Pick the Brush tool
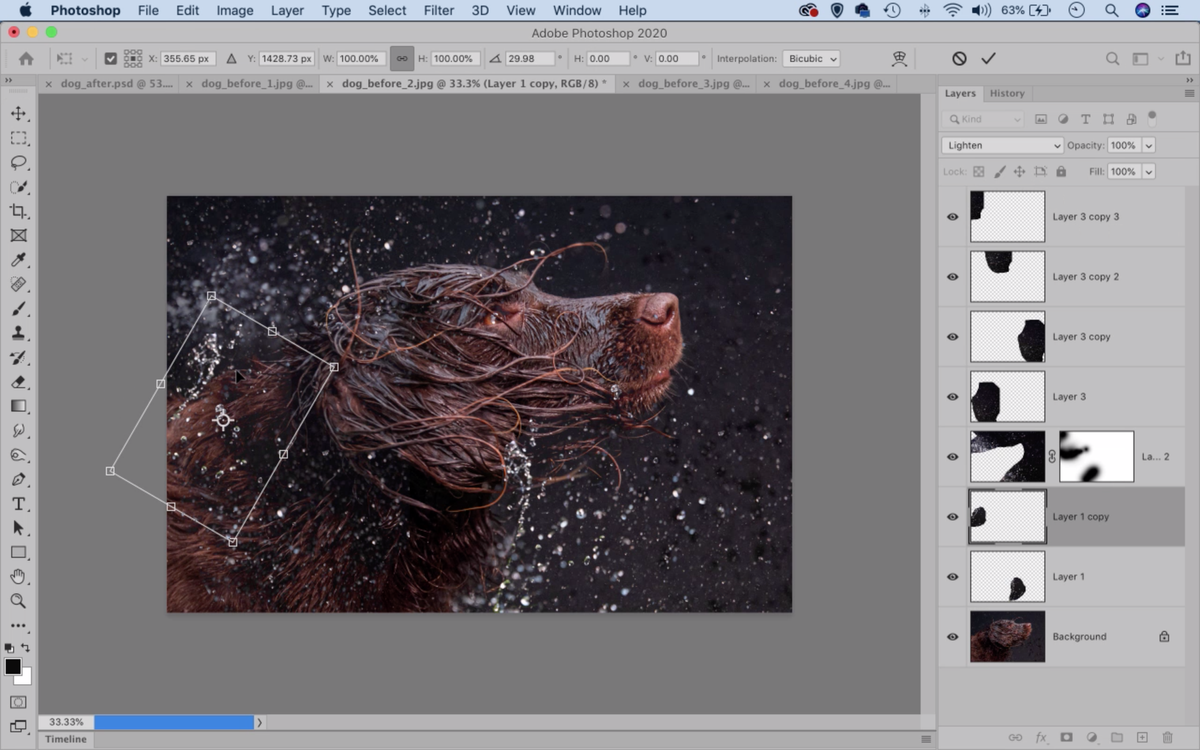The image size is (1200, 750). click(x=19, y=309)
